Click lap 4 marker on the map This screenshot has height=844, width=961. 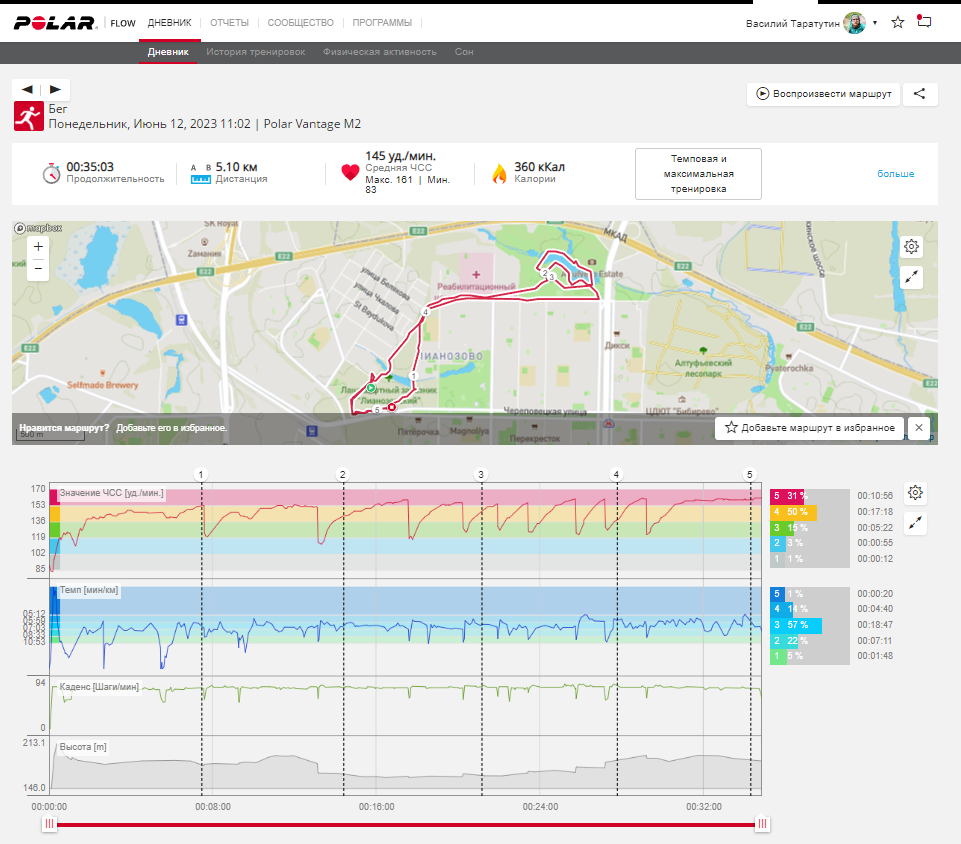[x=425, y=312]
